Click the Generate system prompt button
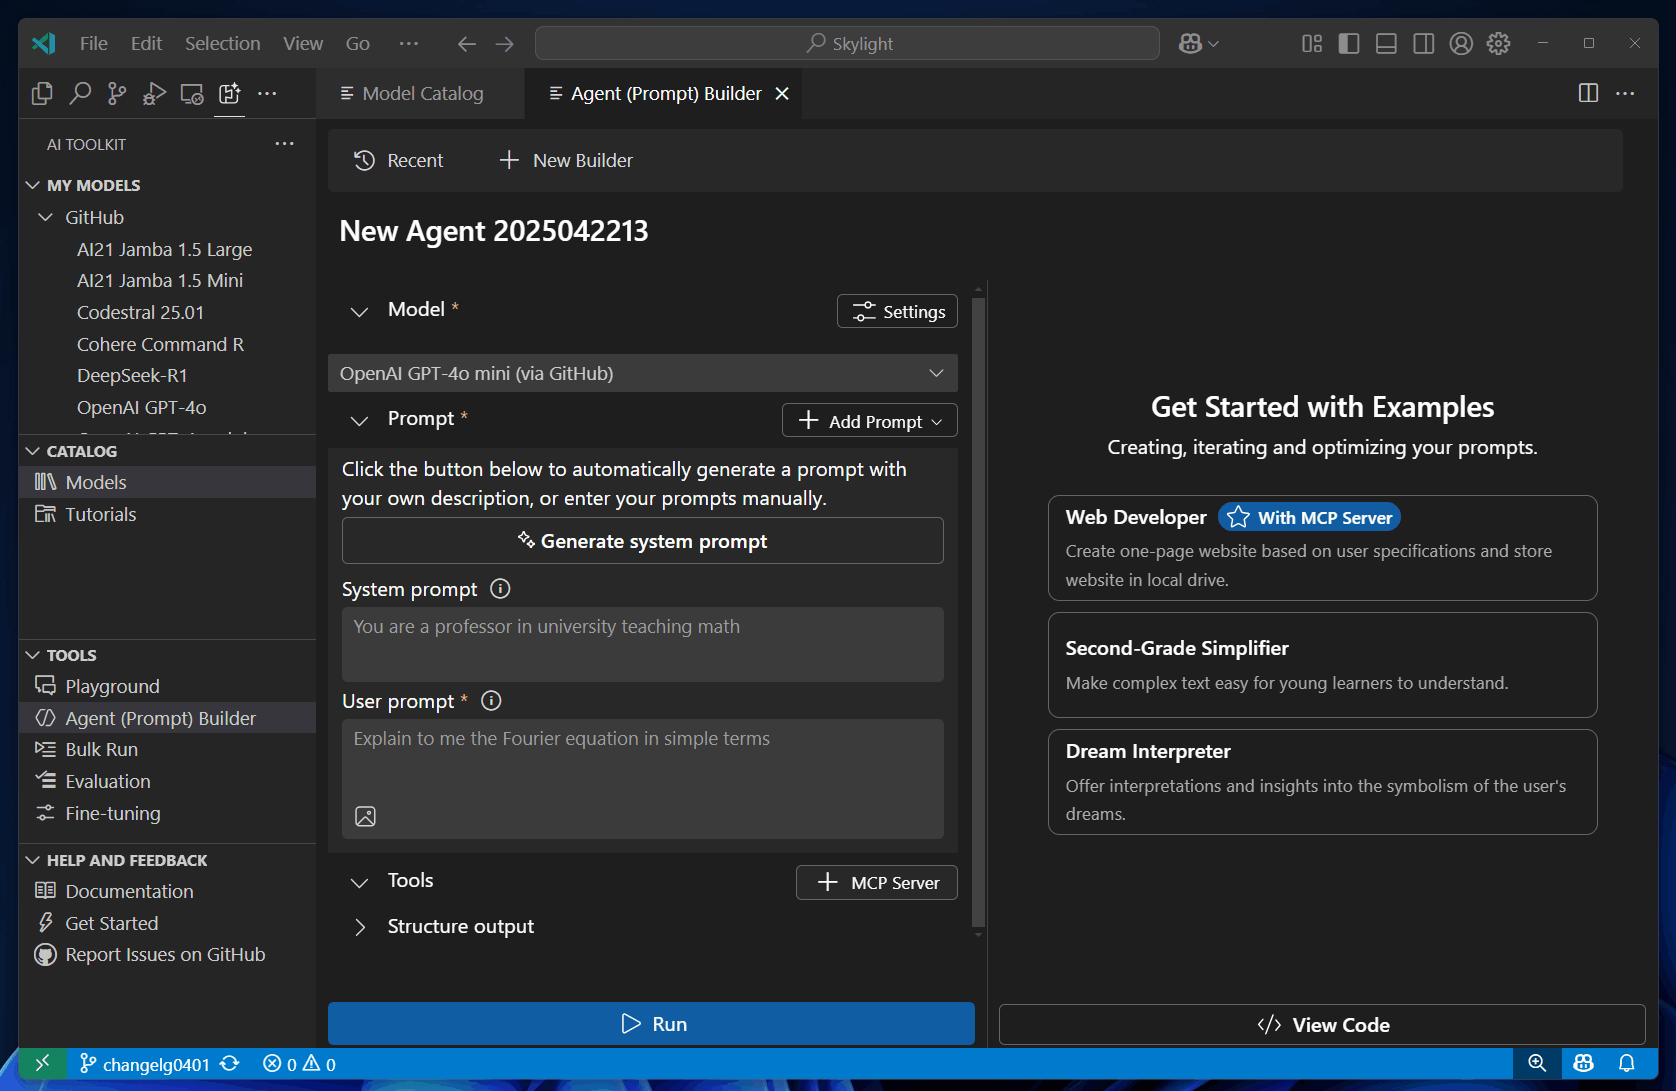 [642, 540]
